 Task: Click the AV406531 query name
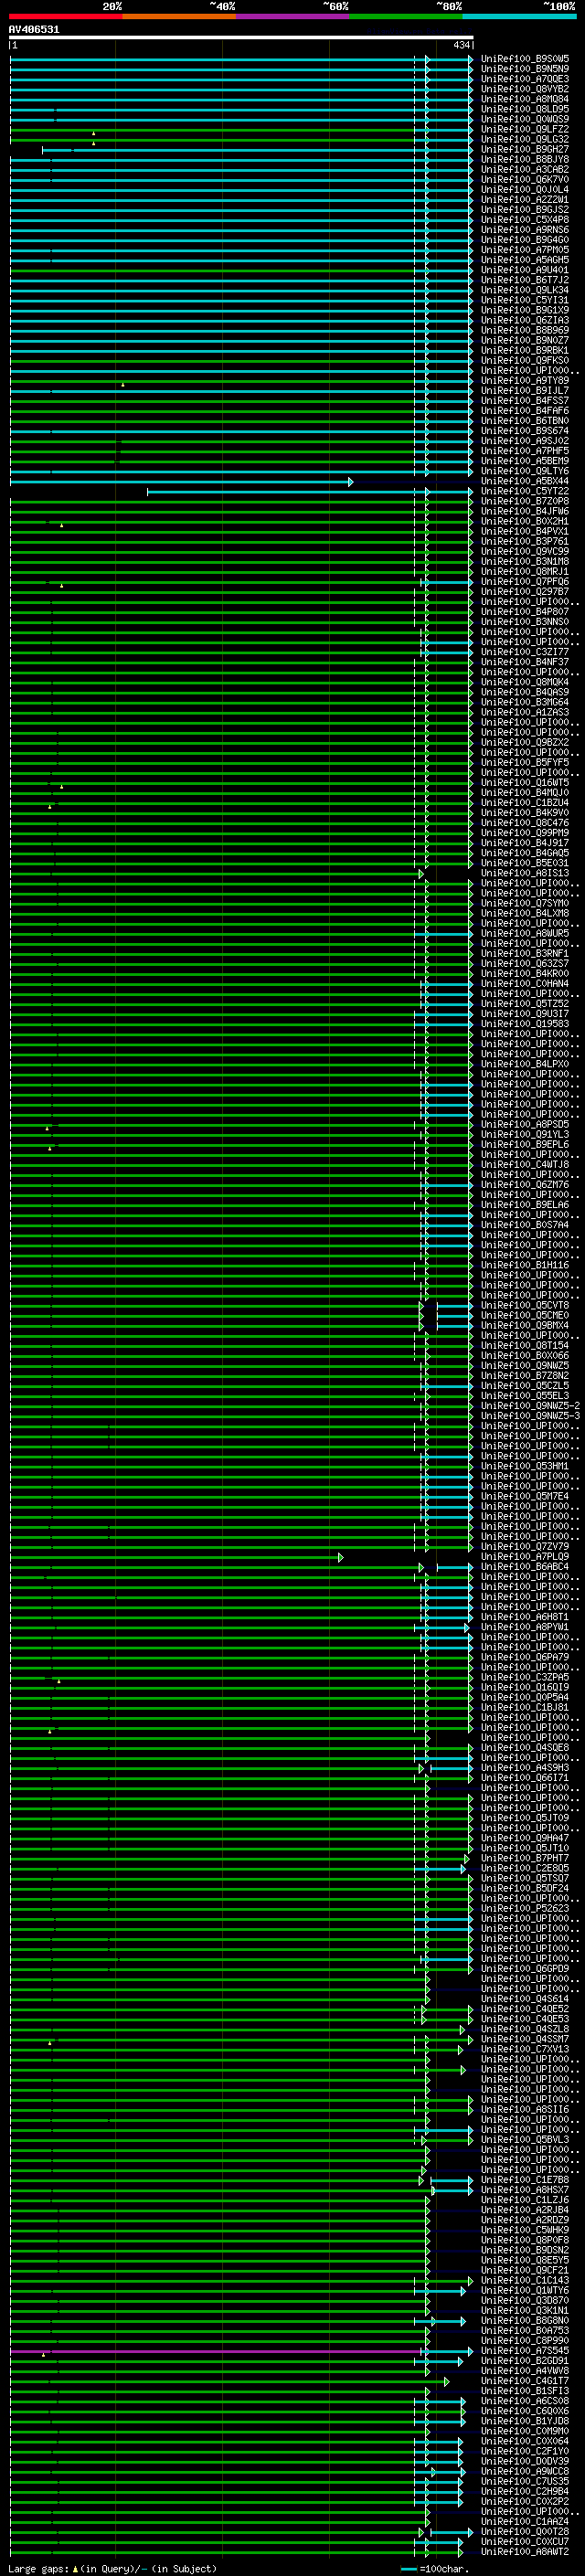pyautogui.click(x=34, y=30)
